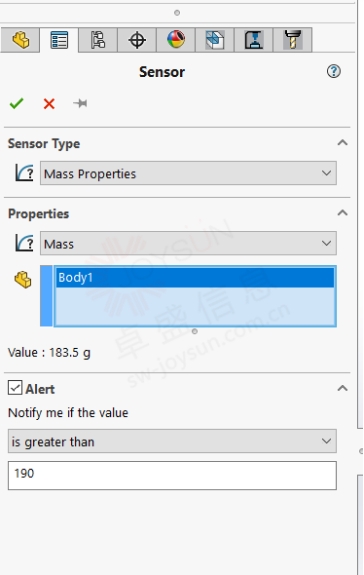The image size is (364, 575).
Task: Open the CAM tools end mill tab
Action: coord(293,40)
